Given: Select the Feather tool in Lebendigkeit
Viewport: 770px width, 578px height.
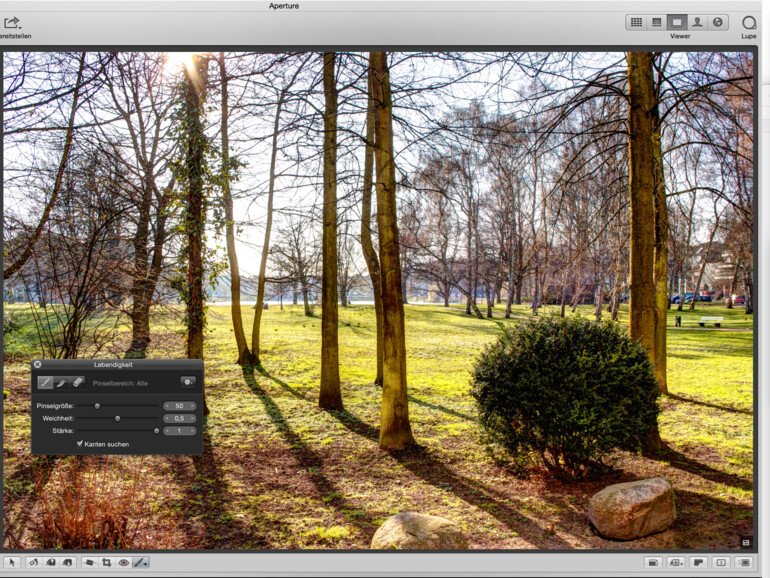Looking at the screenshot, I should click(x=61, y=382).
